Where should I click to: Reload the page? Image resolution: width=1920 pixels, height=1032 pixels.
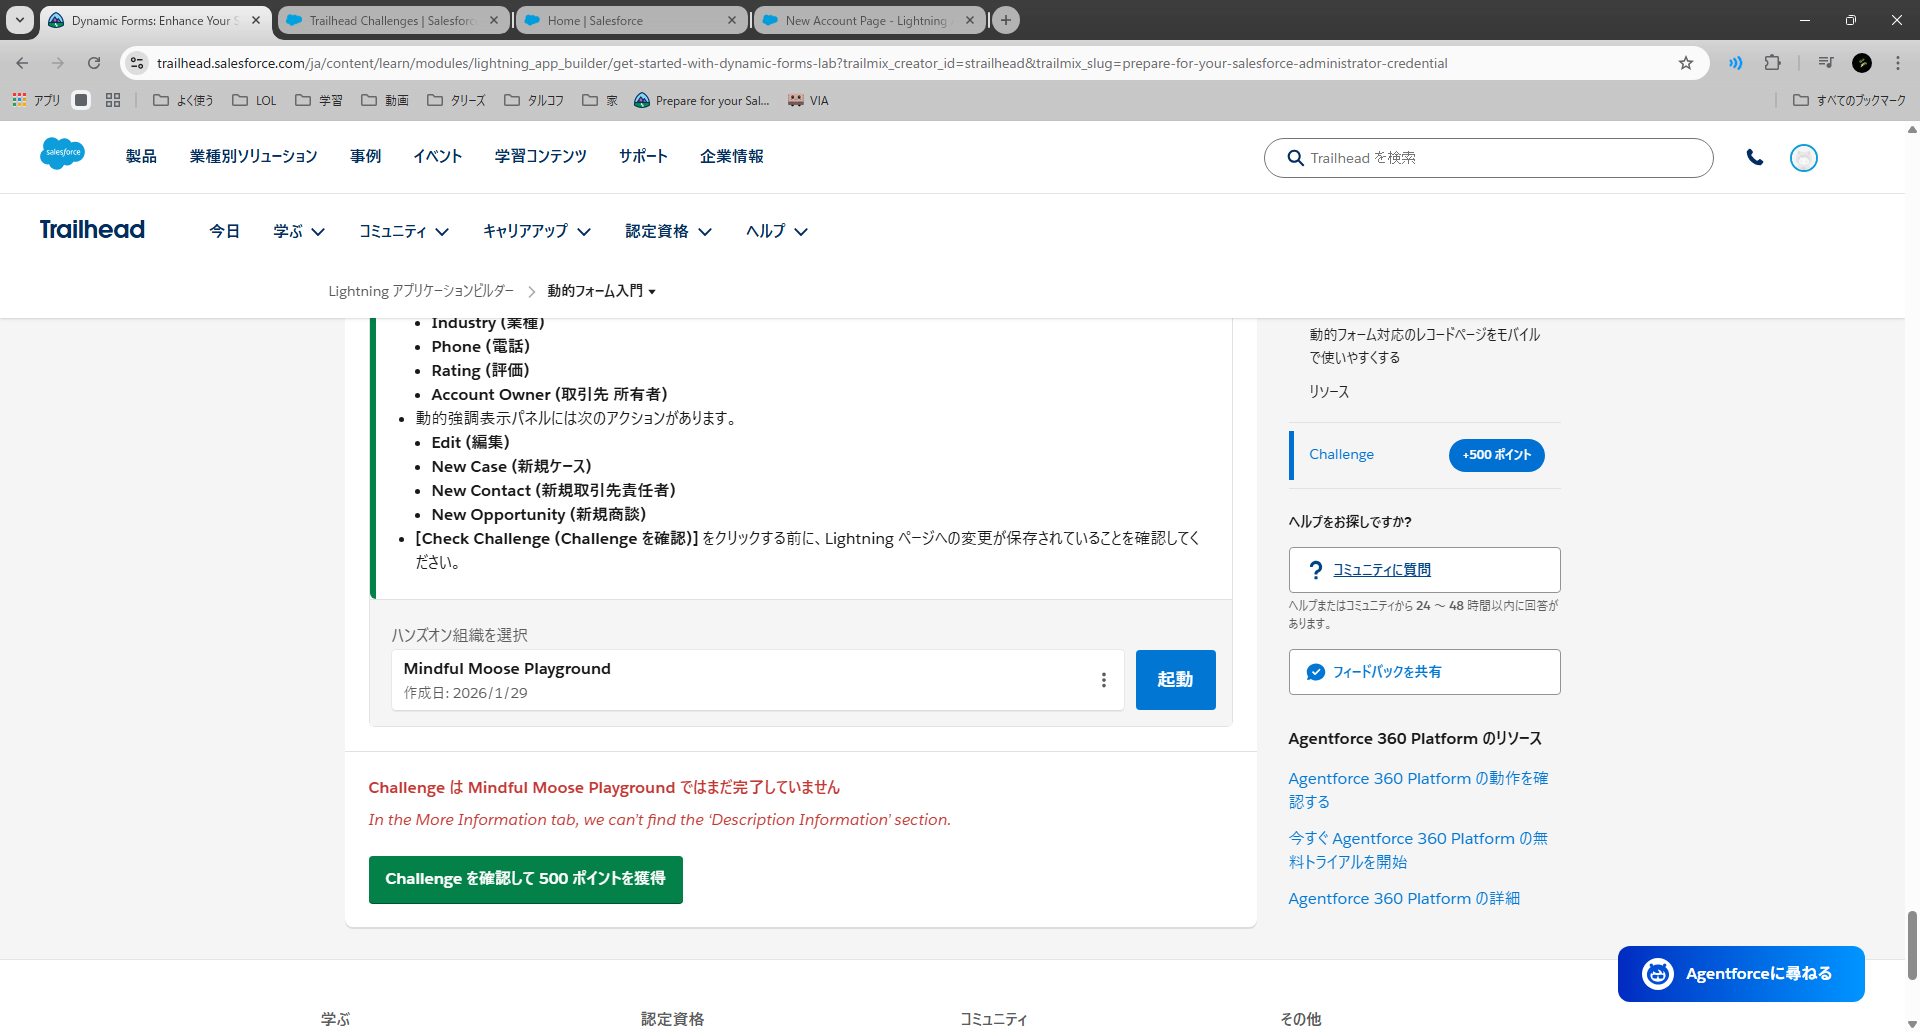[x=94, y=63]
